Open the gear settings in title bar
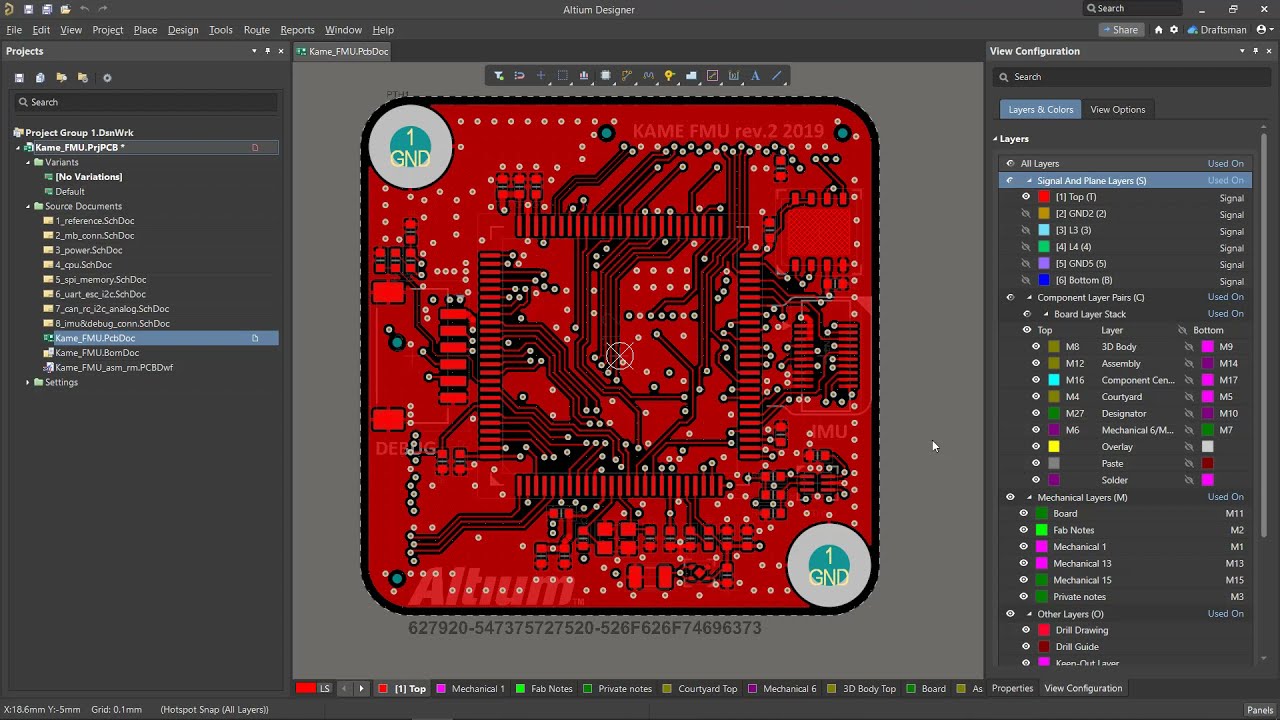1280x720 pixels. click(1174, 30)
